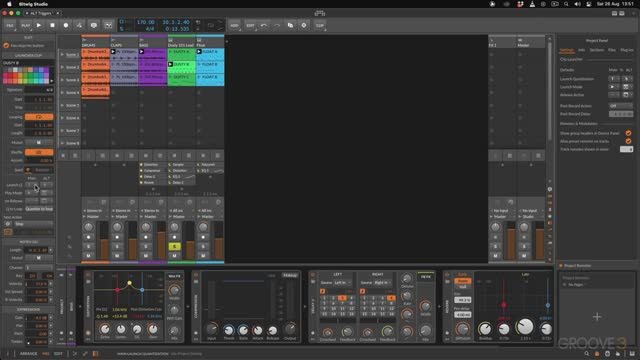Image resolution: width=640 pixels, height=360 pixels.
Task: Toggle the automation write icon in transport
Action: 79,25
